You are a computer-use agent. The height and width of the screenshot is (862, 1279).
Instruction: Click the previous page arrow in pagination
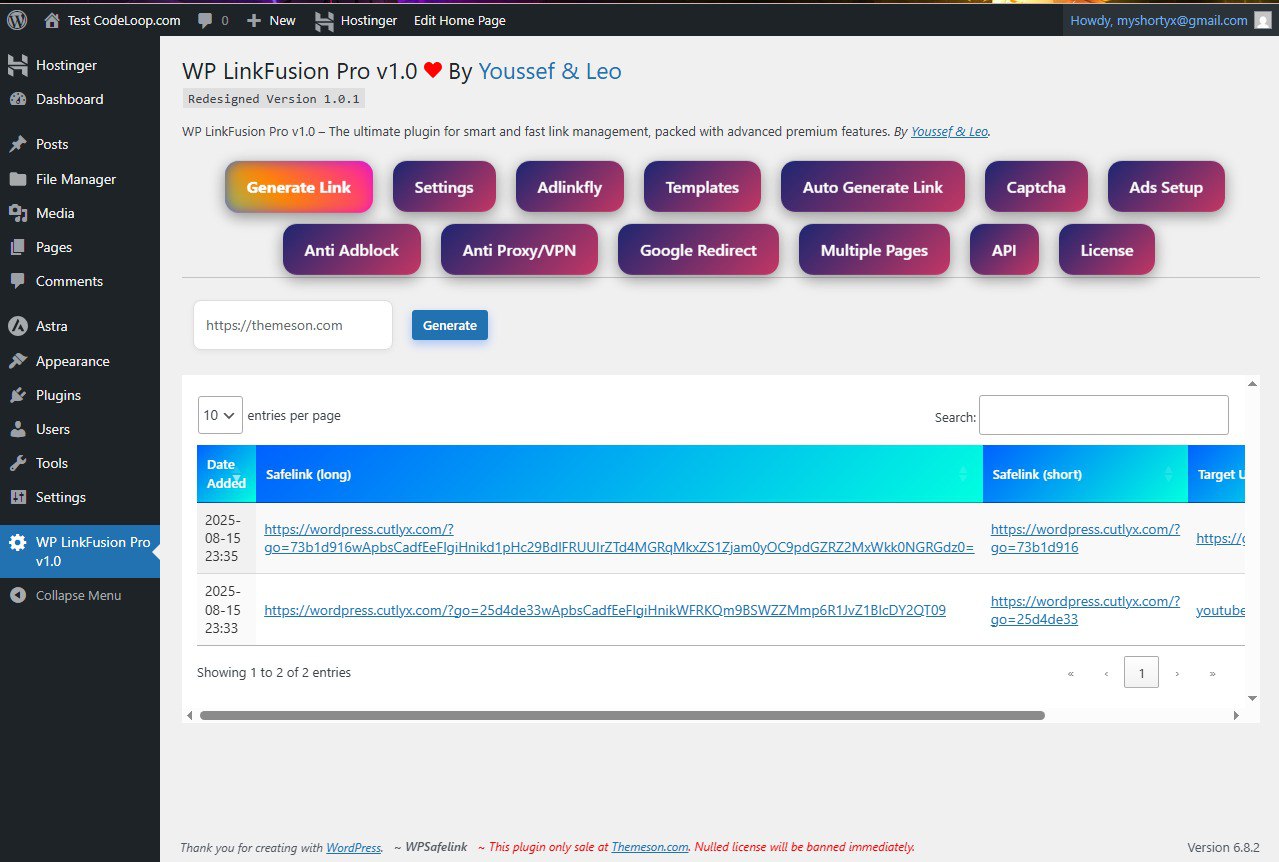tap(1106, 673)
